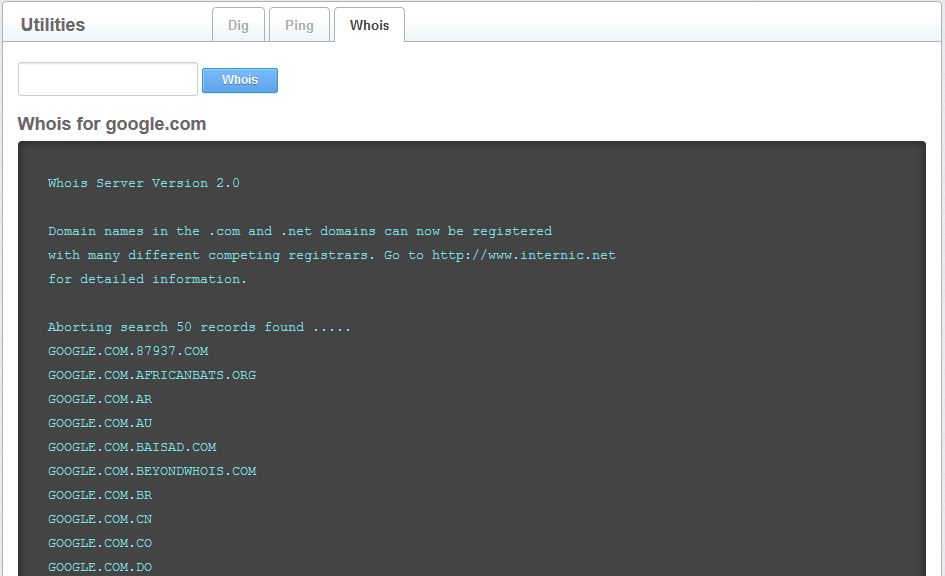Click the GOOGLE.COM.BR result

coord(100,495)
